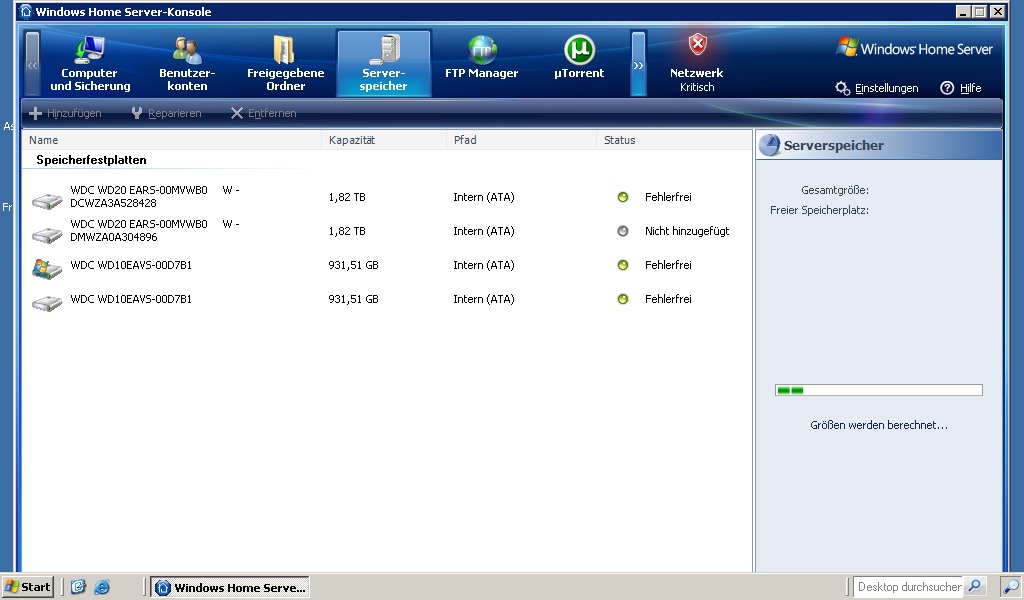The height and width of the screenshot is (600, 1024).
Task: Click the grey Nicht hinzugefügt status dot
Action: (623, 231)
